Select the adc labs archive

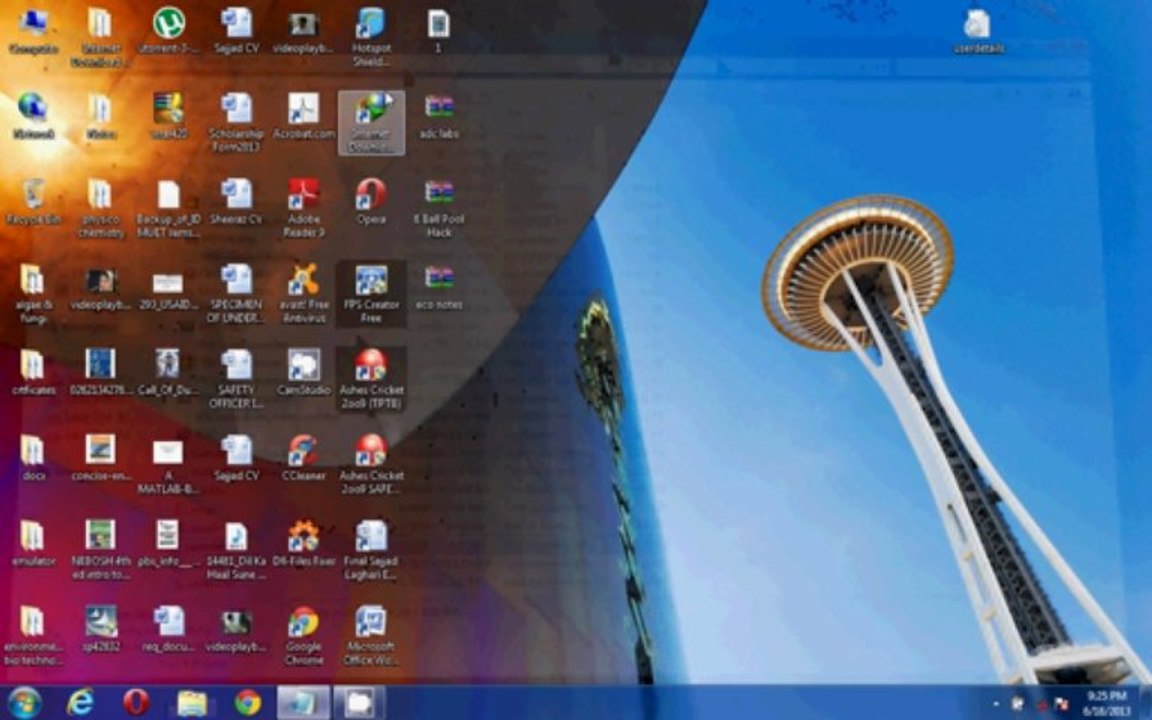439,116
